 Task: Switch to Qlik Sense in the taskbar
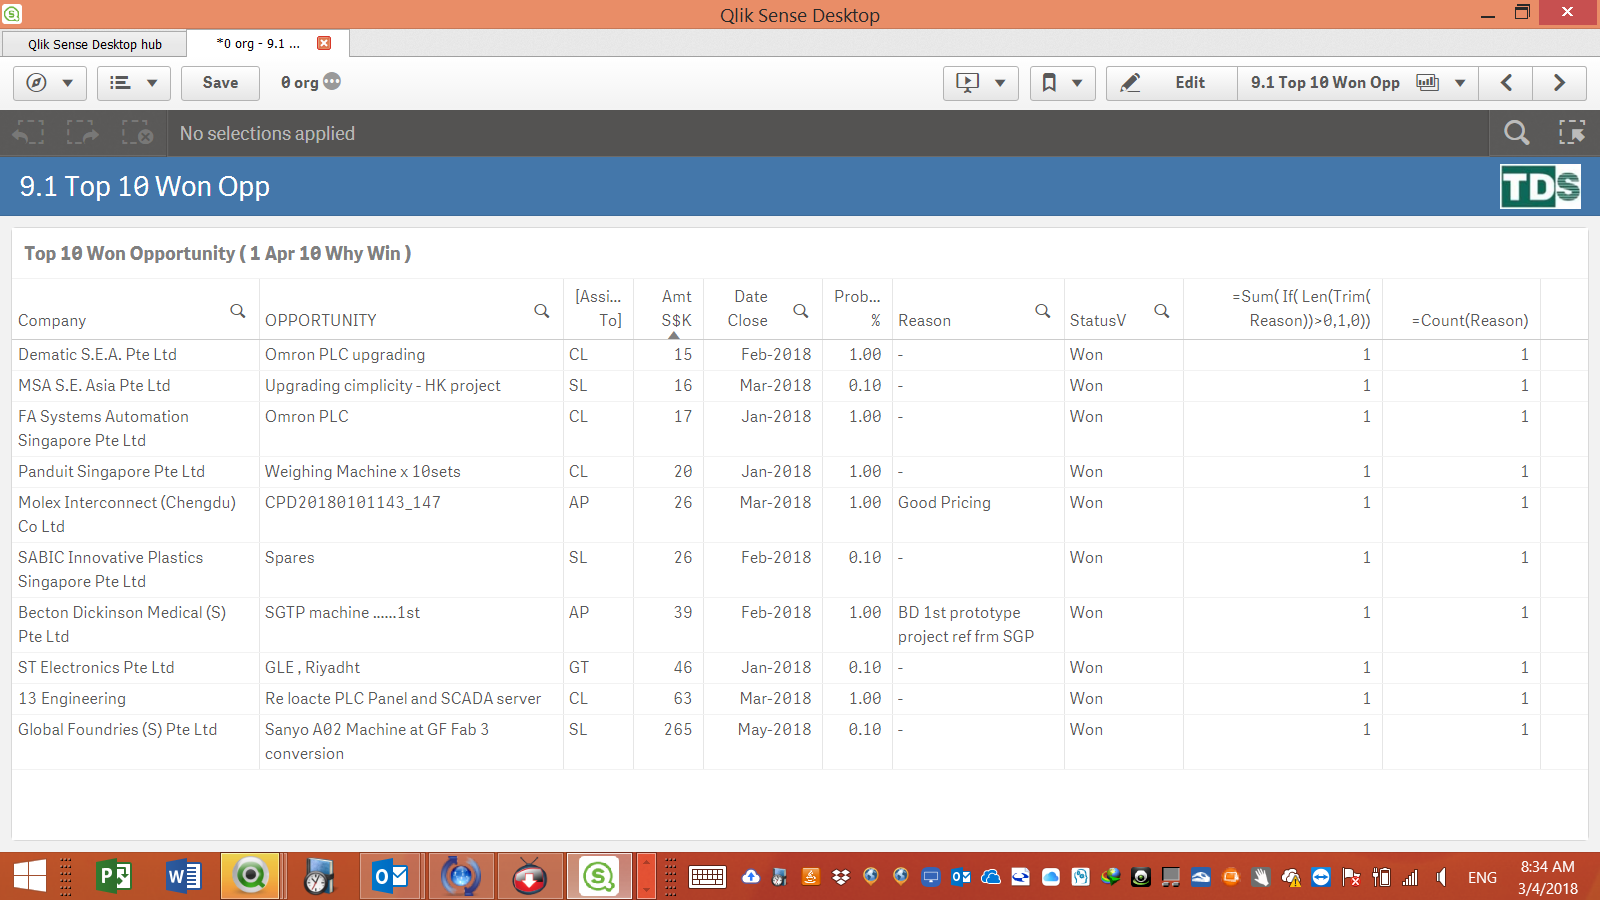pyautogui.click(x=599, y=877)
